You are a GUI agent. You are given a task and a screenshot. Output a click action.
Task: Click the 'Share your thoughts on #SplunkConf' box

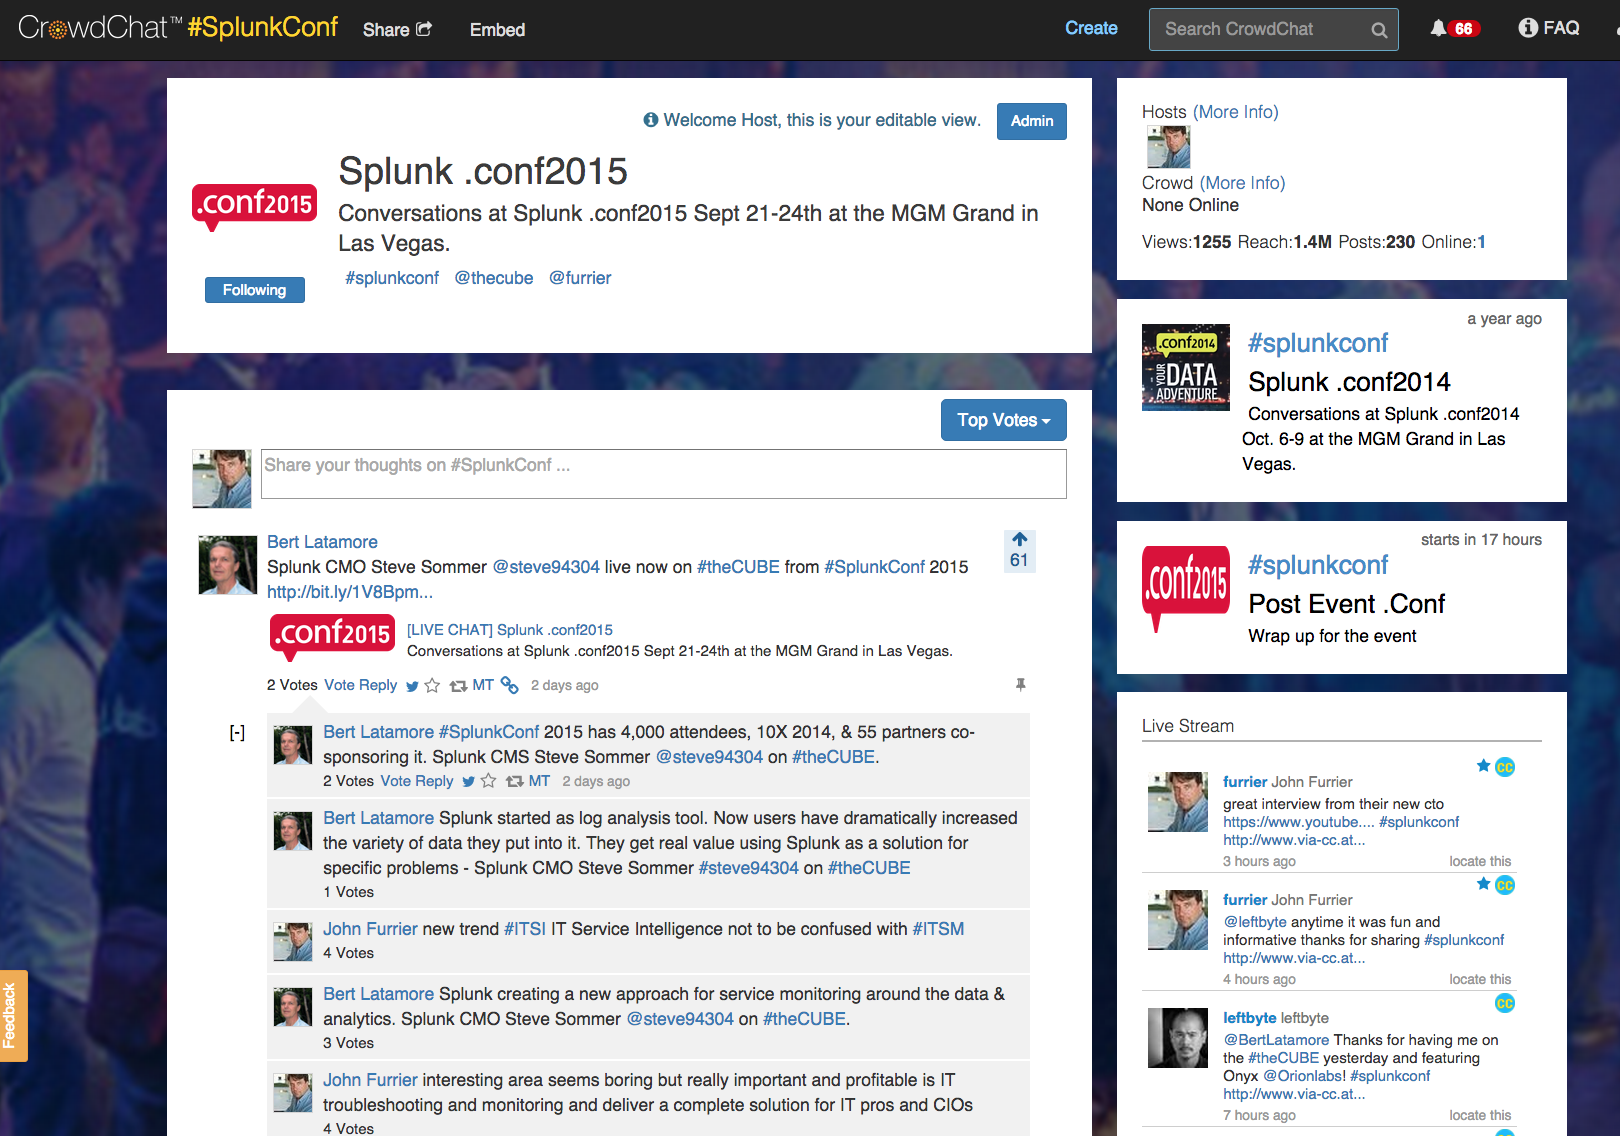click(x=664, y=474)
